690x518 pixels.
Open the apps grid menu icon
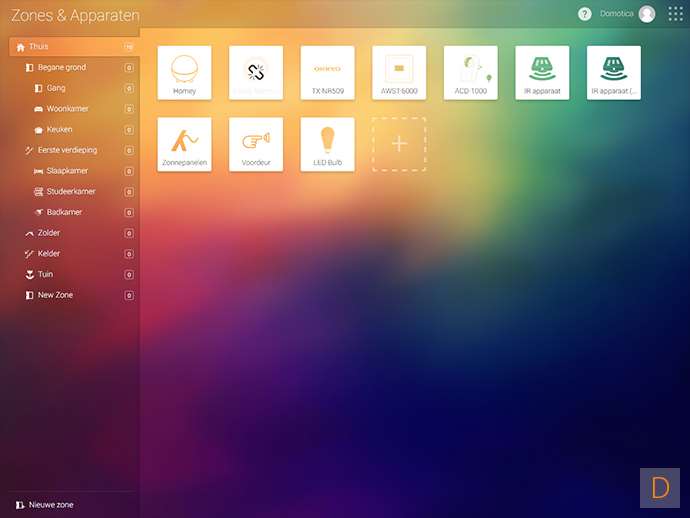coord(675,14)
